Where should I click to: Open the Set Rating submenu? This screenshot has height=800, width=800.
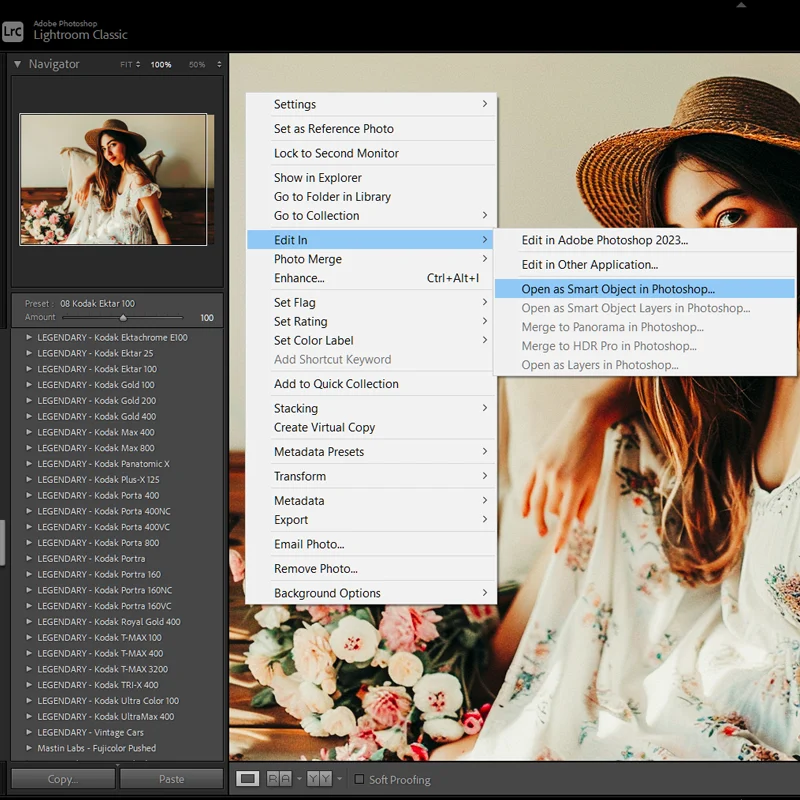(371, 321)
